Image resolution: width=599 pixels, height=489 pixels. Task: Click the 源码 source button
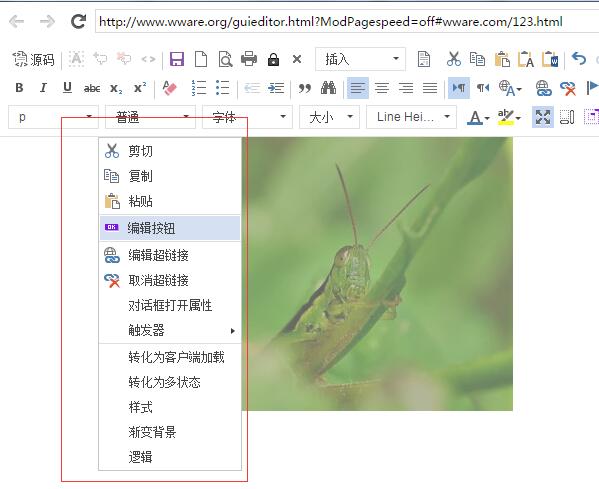[33, 60]
